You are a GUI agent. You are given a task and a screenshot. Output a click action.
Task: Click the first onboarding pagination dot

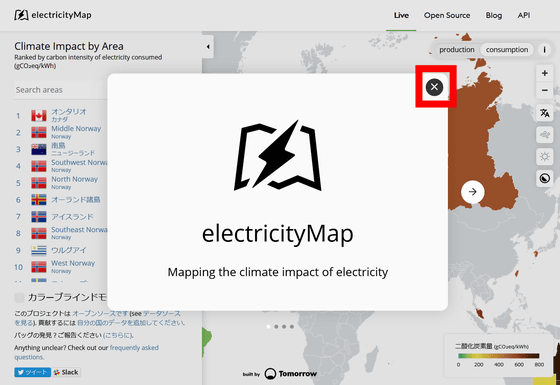coord(268,326)
